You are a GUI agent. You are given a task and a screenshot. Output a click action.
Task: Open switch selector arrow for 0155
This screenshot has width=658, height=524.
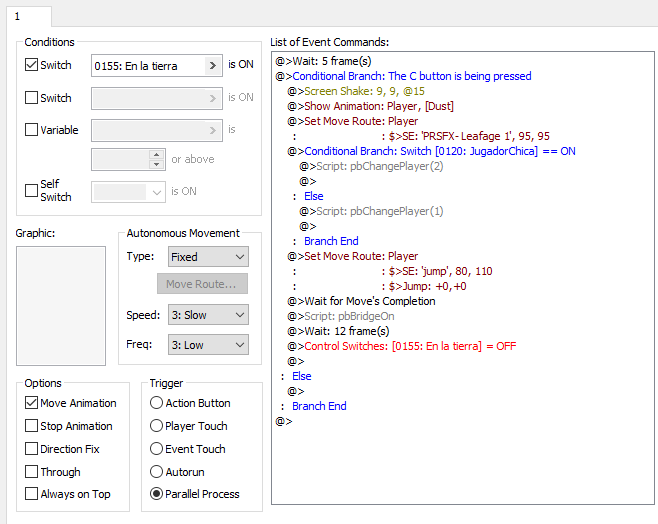pos(212,66)
